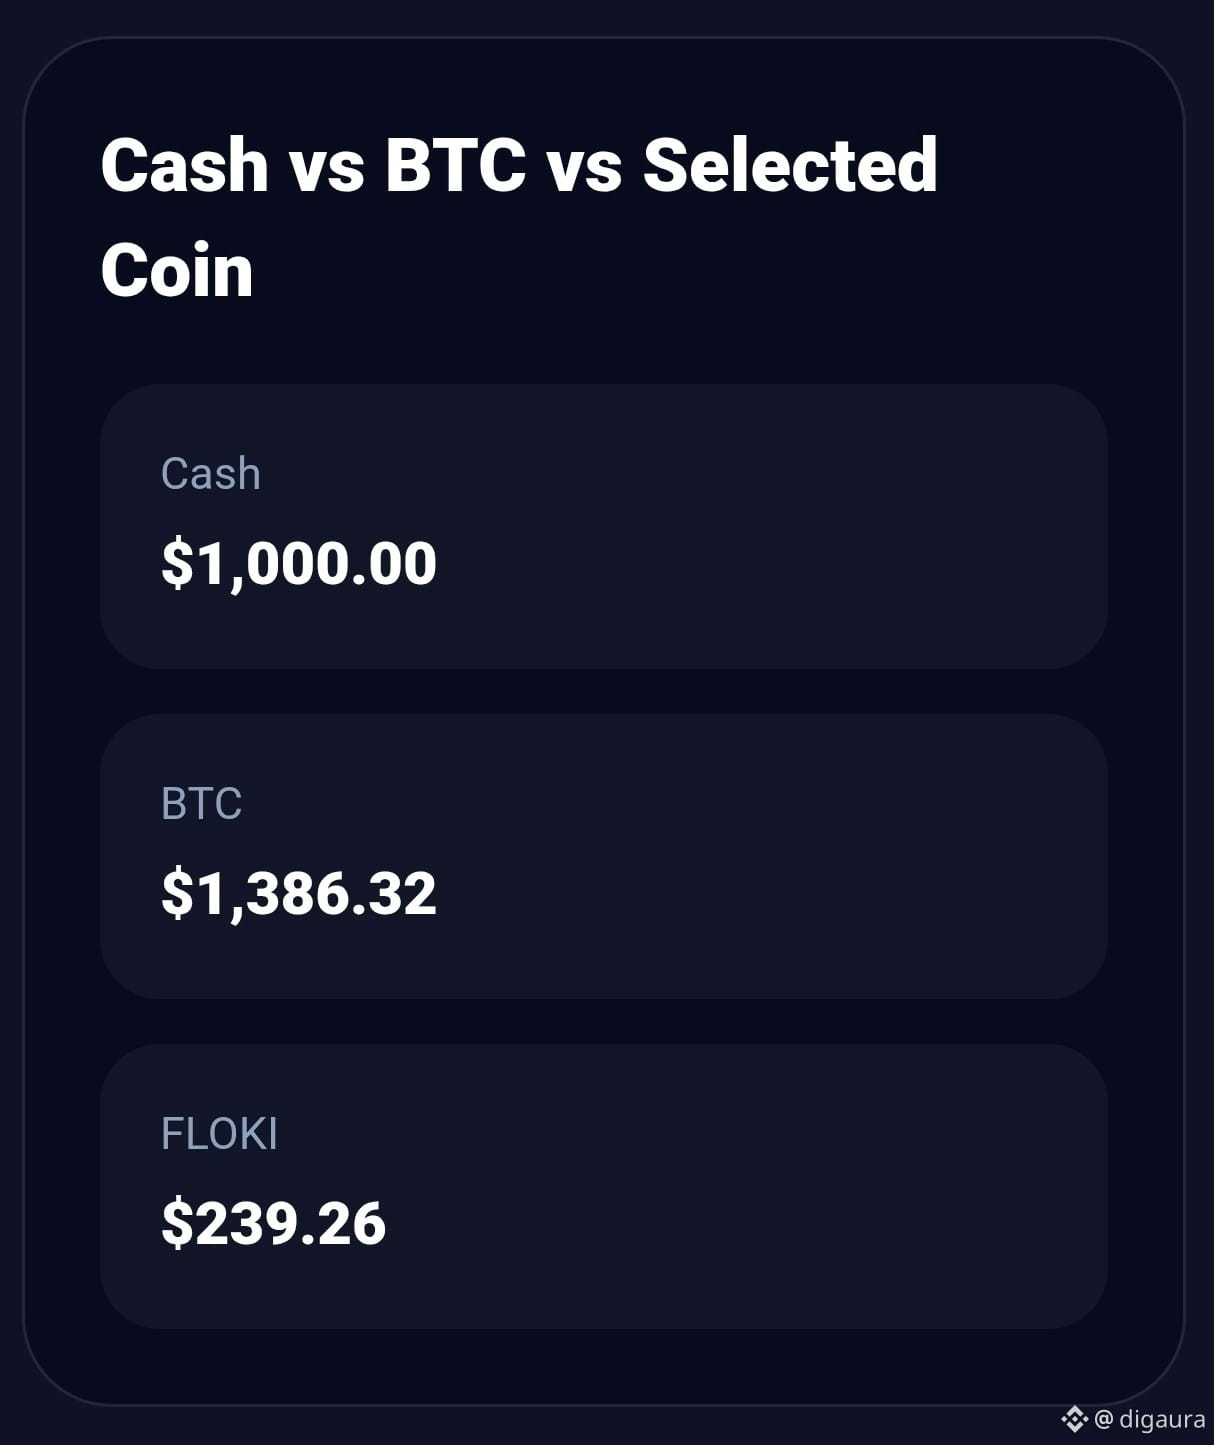Click the $239.26 FLOKI amount
Viewport: 1214px width, 1445px height.
click(273, 1222)
